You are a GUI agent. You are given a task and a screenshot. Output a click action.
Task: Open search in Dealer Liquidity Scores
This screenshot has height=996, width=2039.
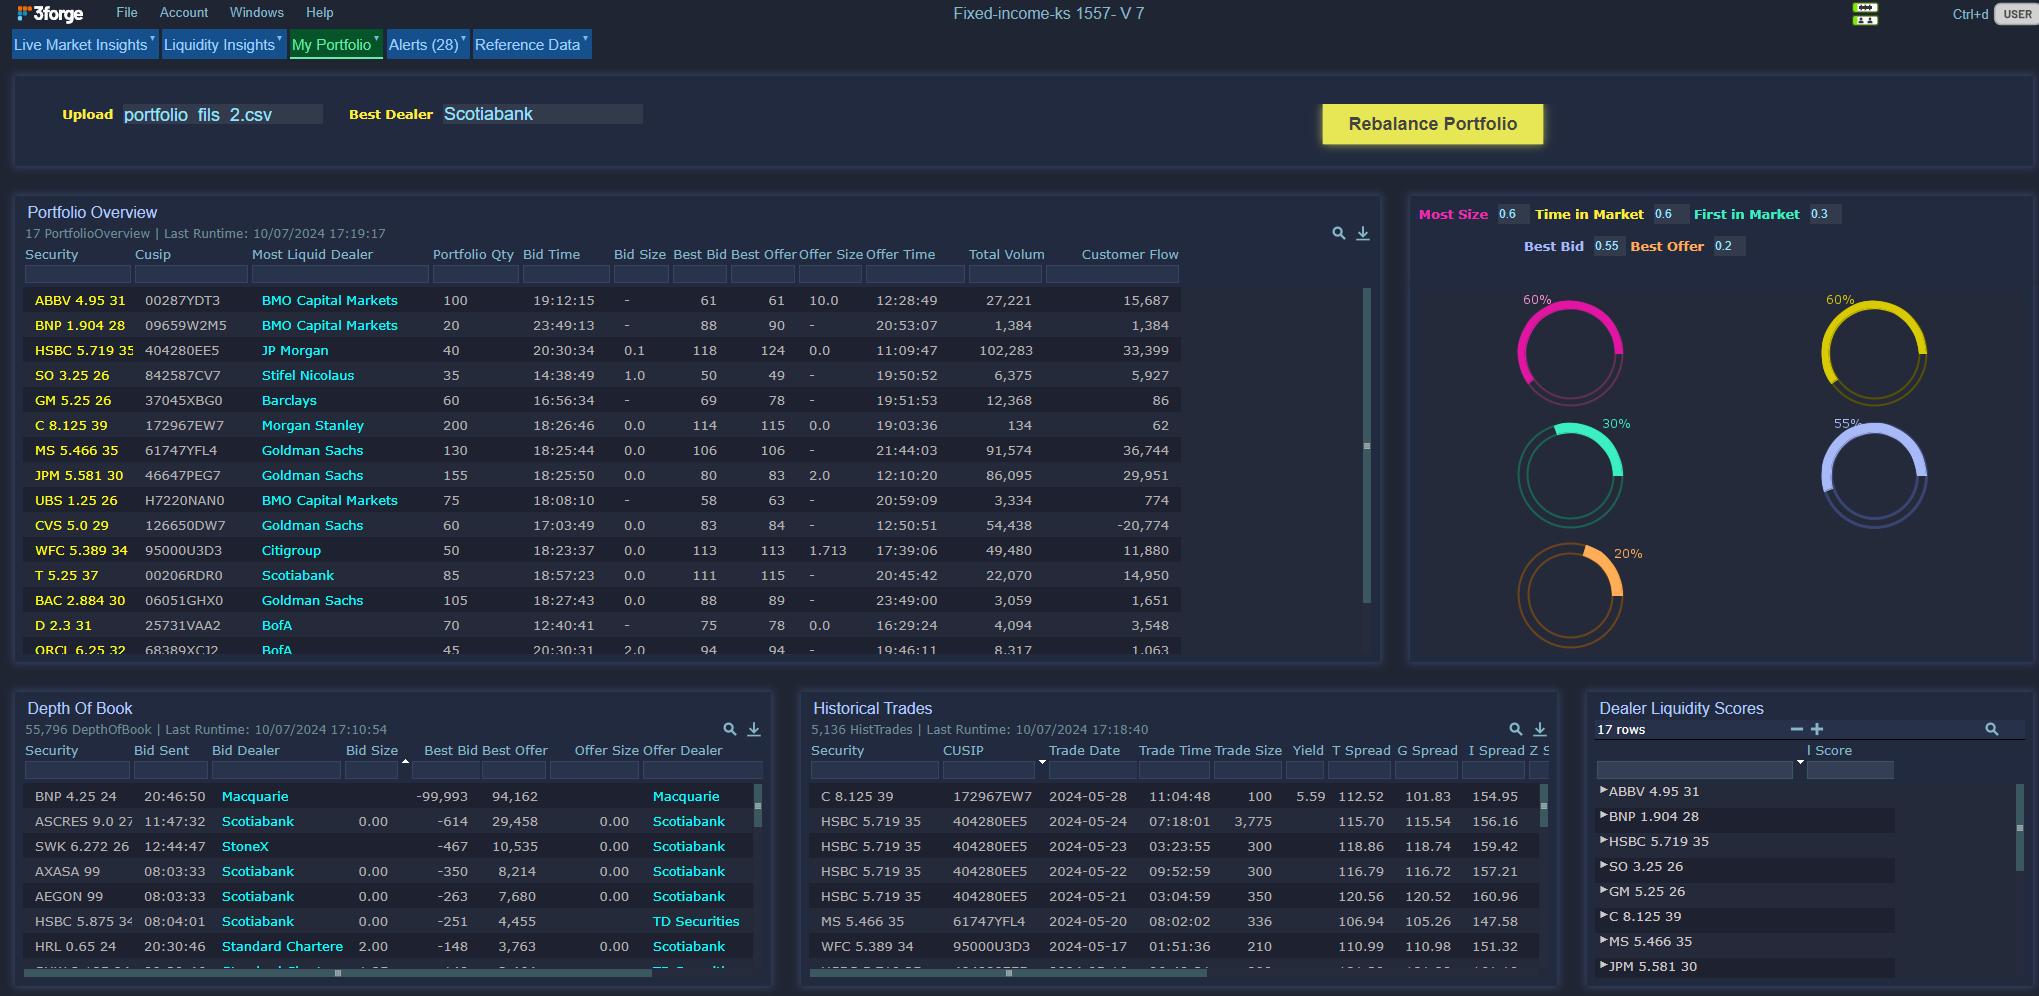click(1992, 729)
